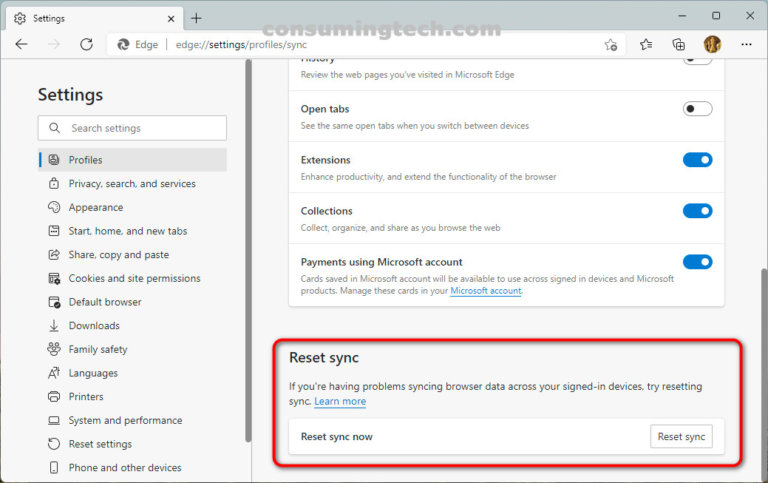This screenshot has height=483, width=768.
Task: Reload the page with refresh icon
Action: 86,45
